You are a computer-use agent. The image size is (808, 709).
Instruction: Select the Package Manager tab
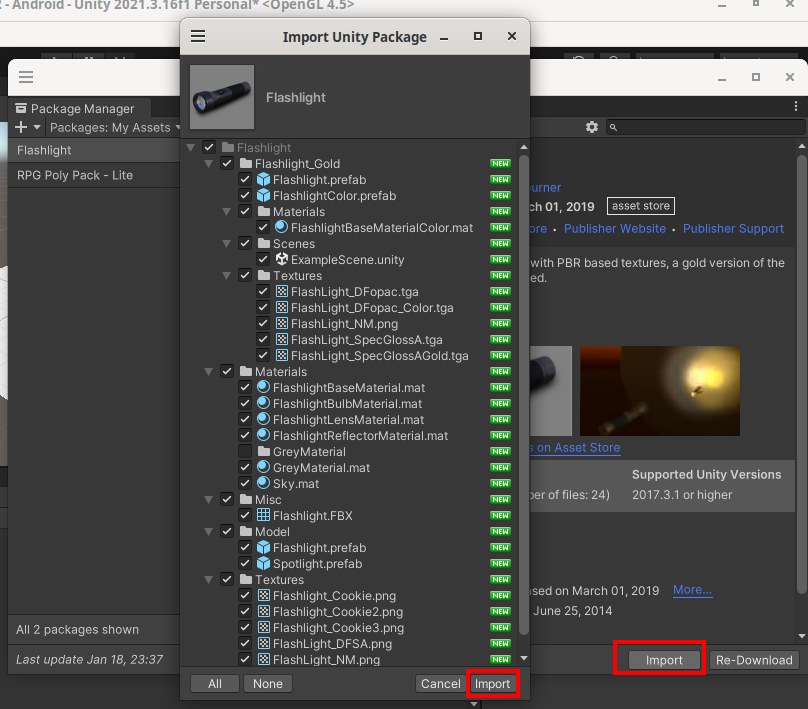tap(80, 108)
